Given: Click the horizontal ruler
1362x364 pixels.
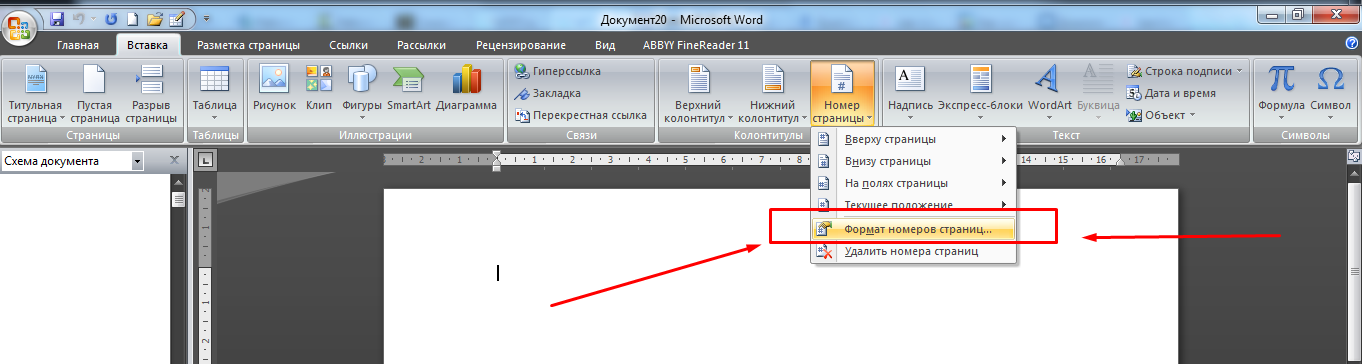Looking at the screenshot, I should (780, 160).
